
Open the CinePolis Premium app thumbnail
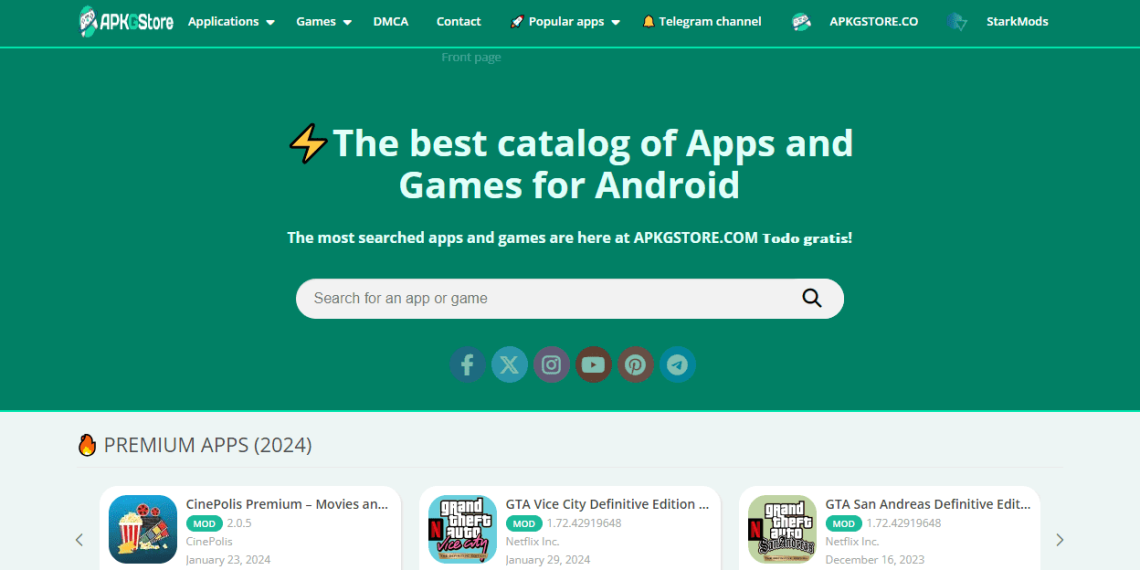(x=143, y=529)
